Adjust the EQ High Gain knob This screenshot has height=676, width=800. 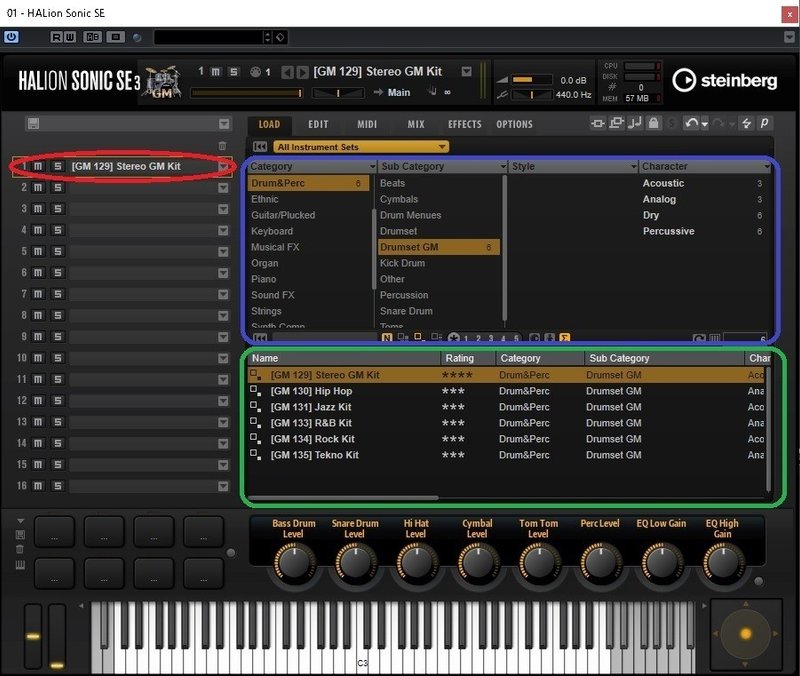tap(722, 564)
